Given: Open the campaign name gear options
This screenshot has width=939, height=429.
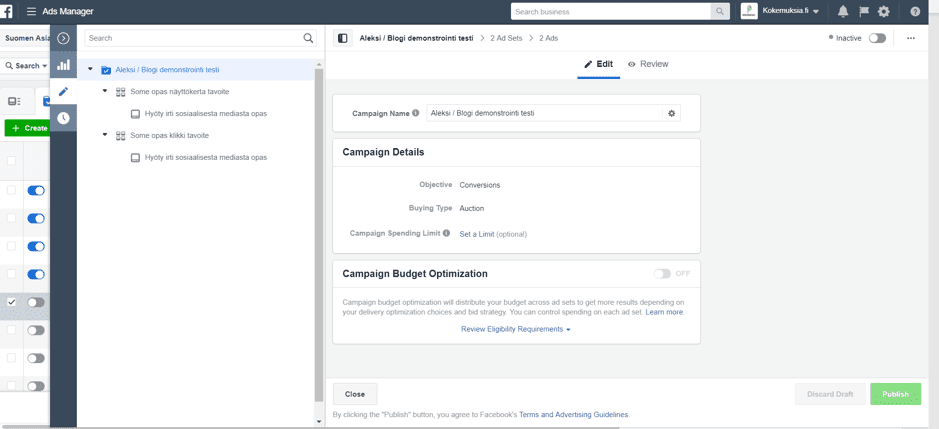Looking at the screenshot, I should [671, 113].
